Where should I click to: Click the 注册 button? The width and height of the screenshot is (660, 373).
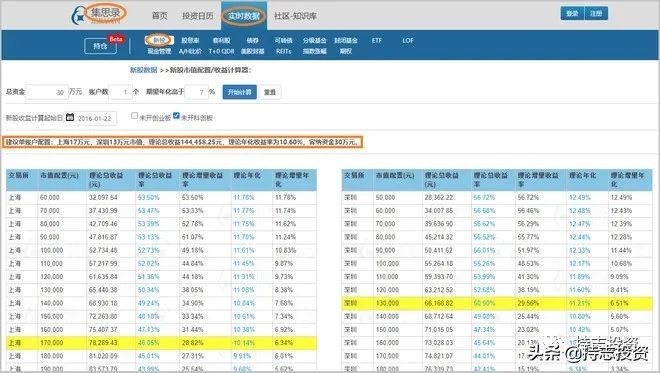click(x=596, y=13)
